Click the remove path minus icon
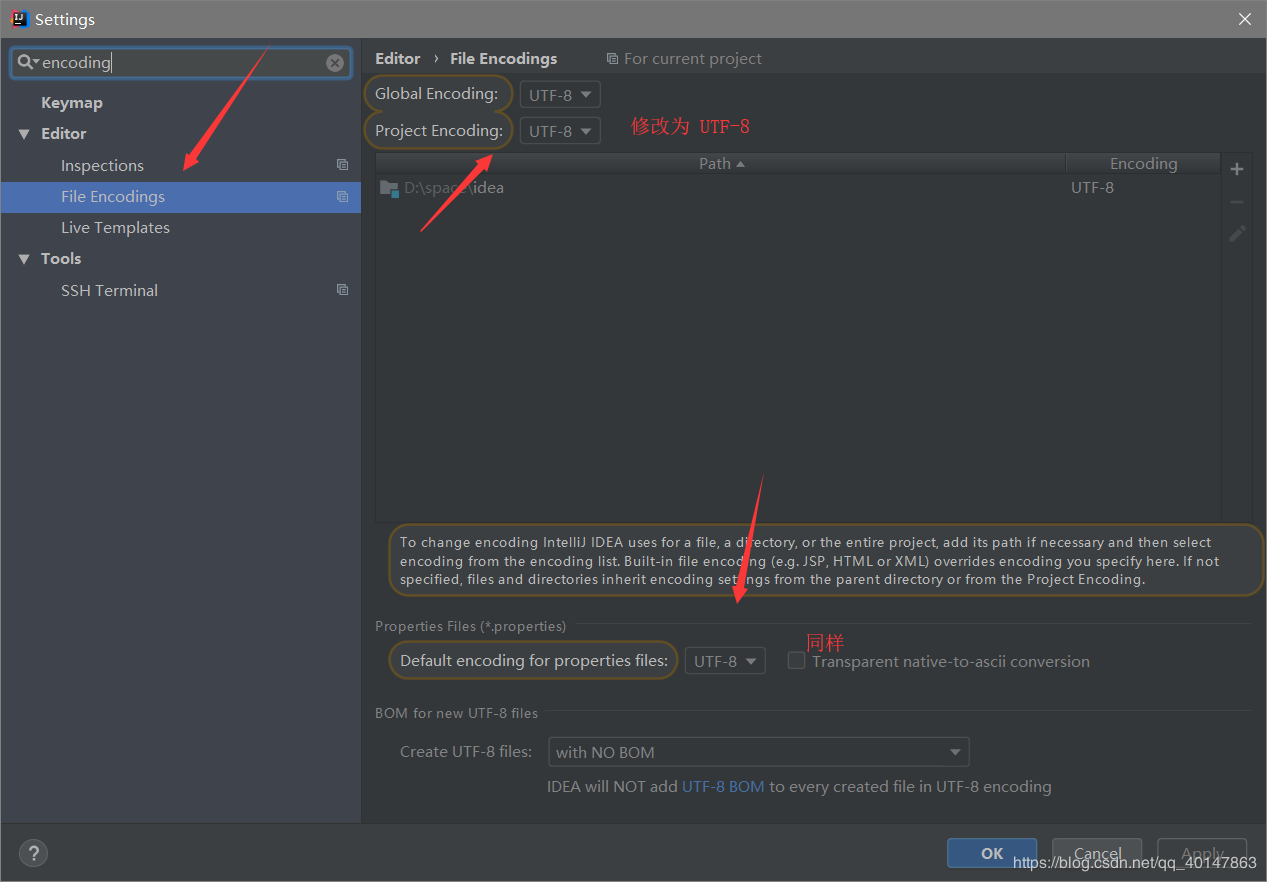 (x=1237, y=202)
